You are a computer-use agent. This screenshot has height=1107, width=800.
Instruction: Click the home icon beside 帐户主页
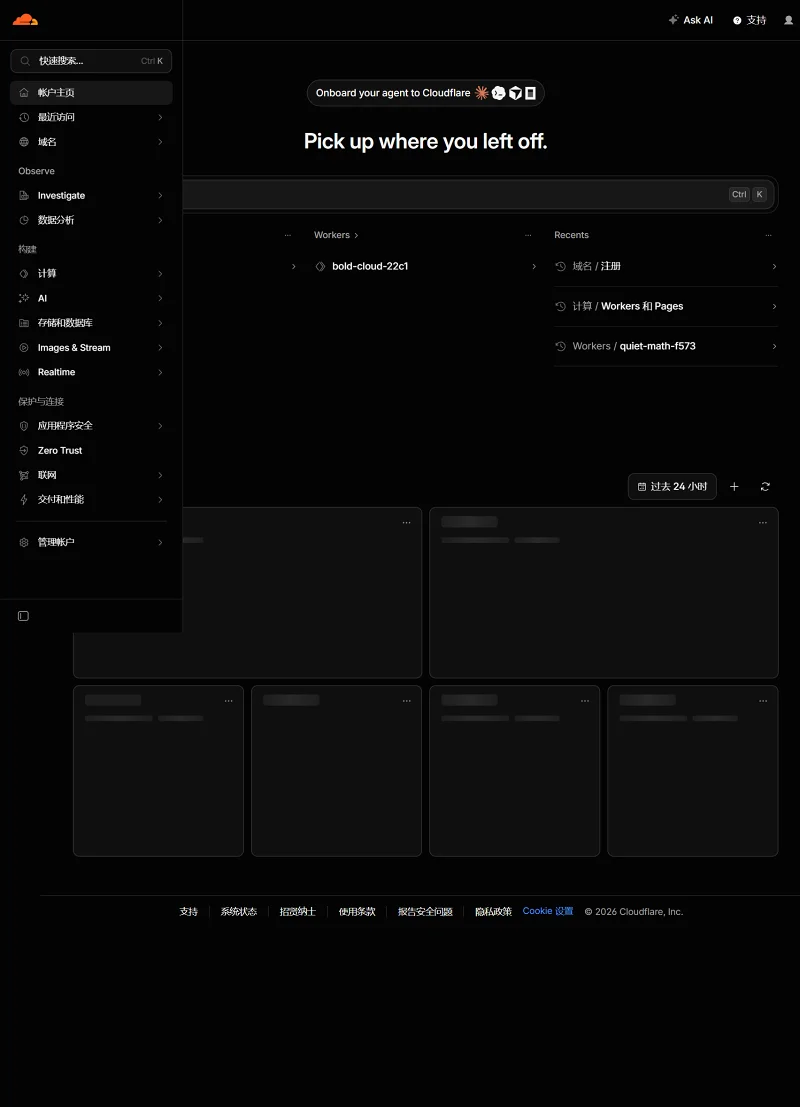coord(24,92)
